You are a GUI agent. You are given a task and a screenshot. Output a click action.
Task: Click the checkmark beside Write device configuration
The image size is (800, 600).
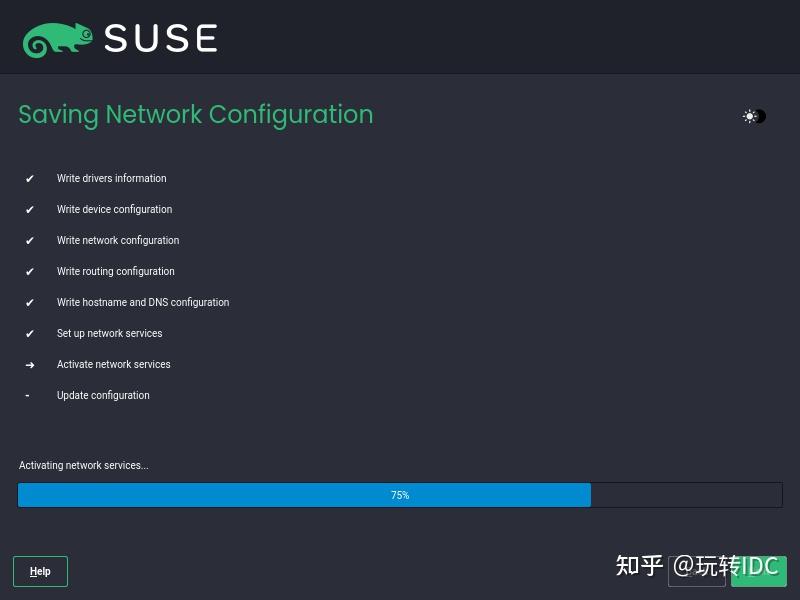[x=29, y=209]
